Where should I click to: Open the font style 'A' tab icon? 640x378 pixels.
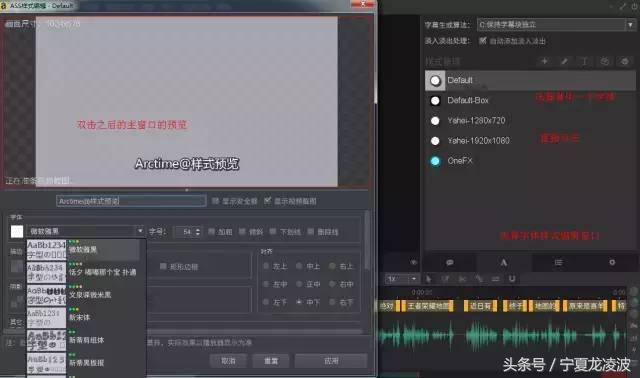504,262
